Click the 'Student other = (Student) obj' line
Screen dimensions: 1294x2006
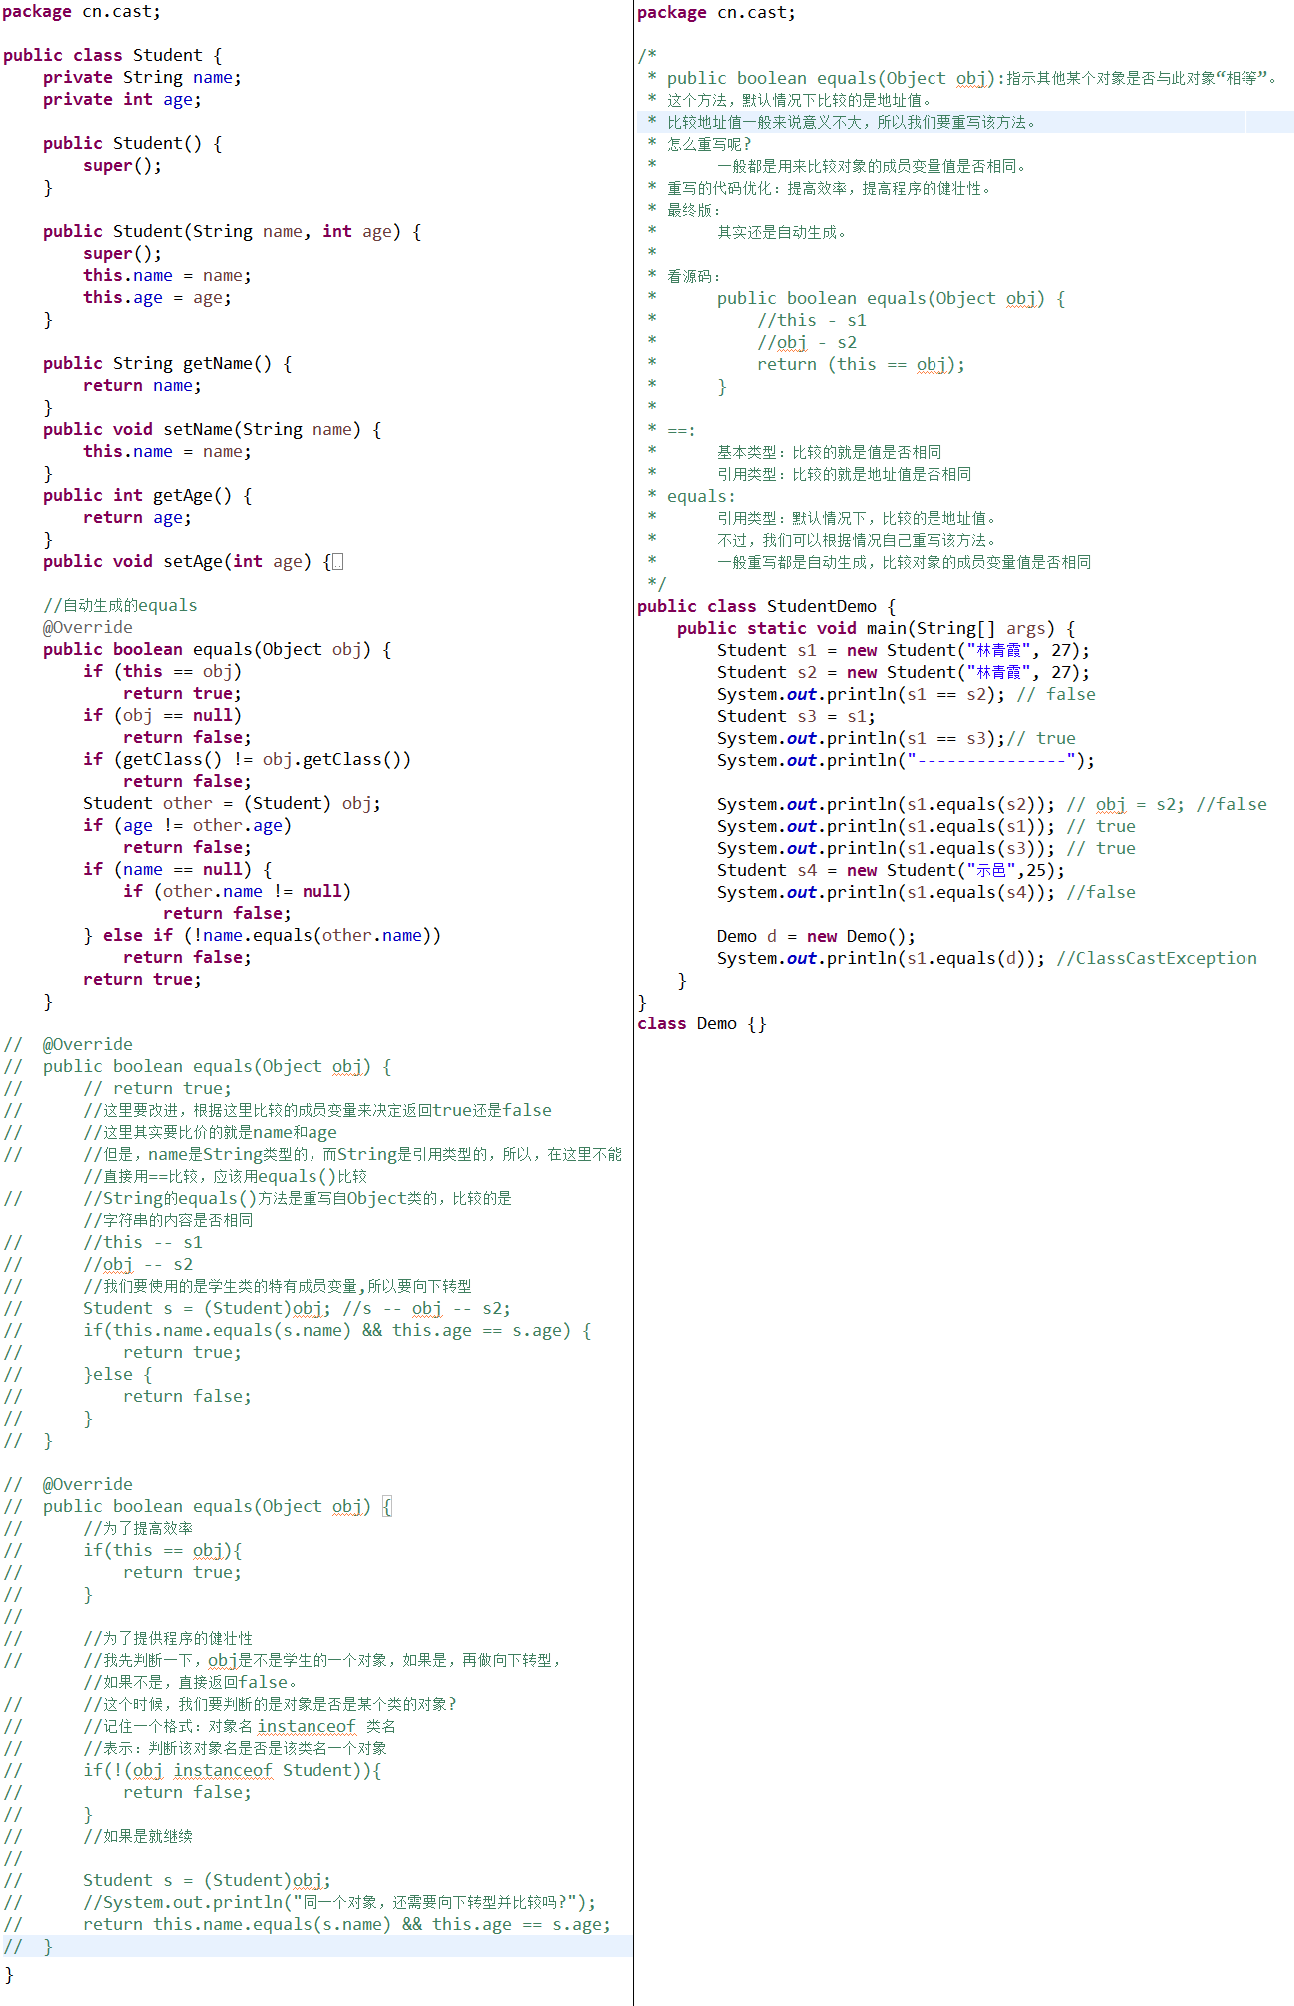click(231, 804)
